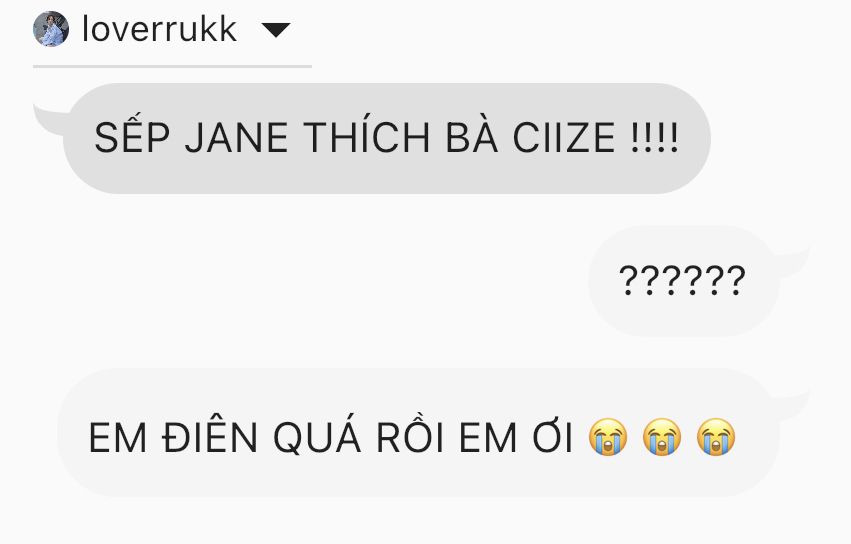Image resolution: width=851 pixels, height=544 pixels.
Task: Click the exclamation marks after CIIZE
Action: [654, 138]
